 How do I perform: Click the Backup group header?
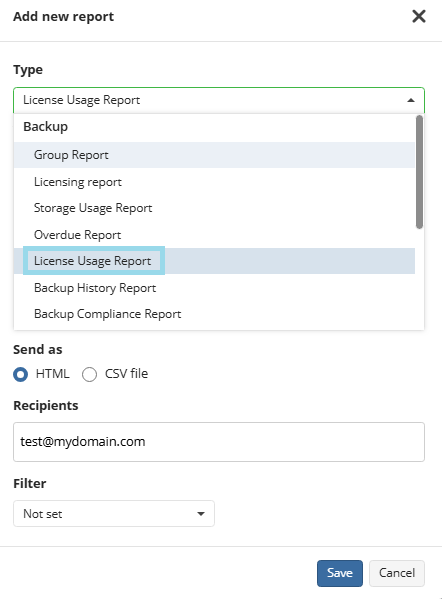(x=45, y=126)
